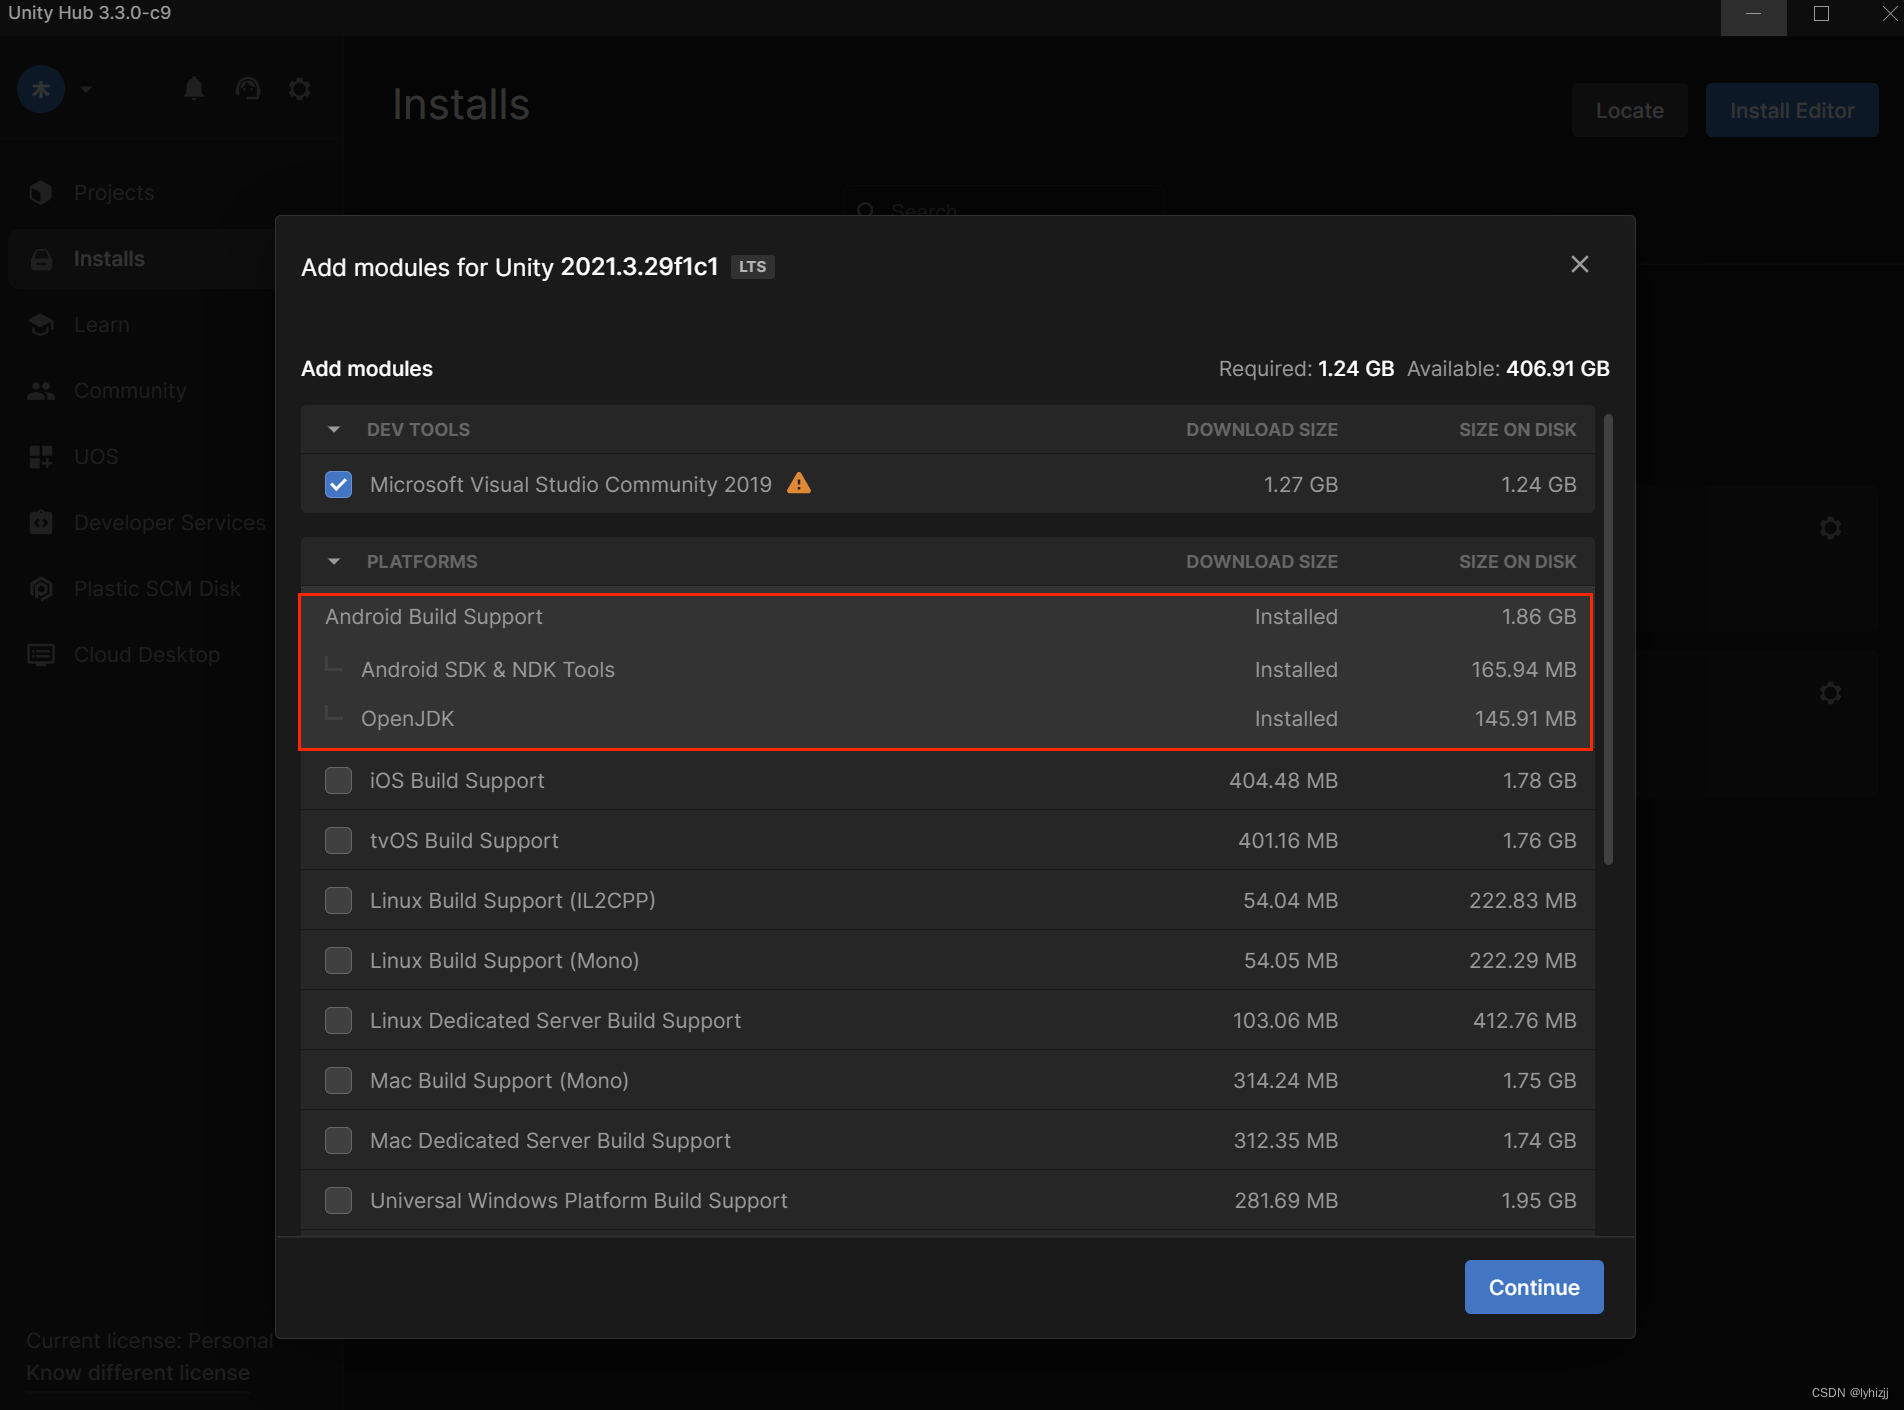Click the Android SDK & NDK Tools row
1904x1410 pixels.
point(946,670)
